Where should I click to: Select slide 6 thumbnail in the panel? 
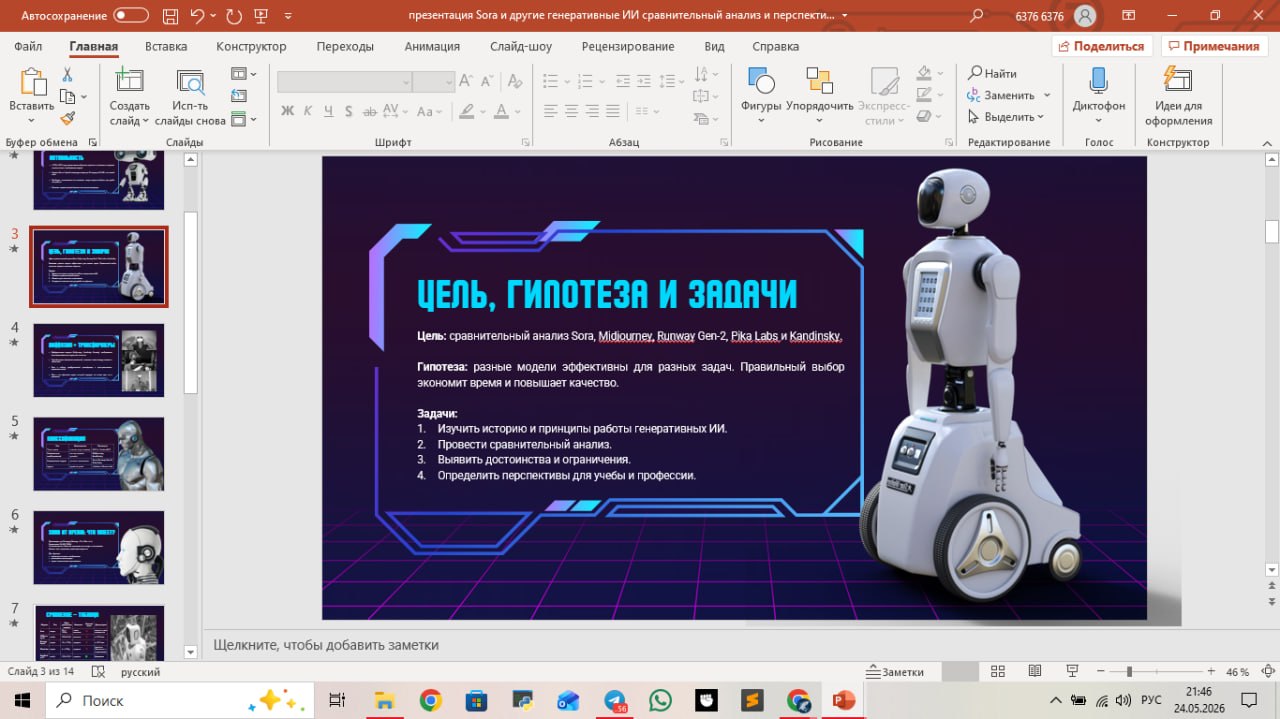point(98,547)
